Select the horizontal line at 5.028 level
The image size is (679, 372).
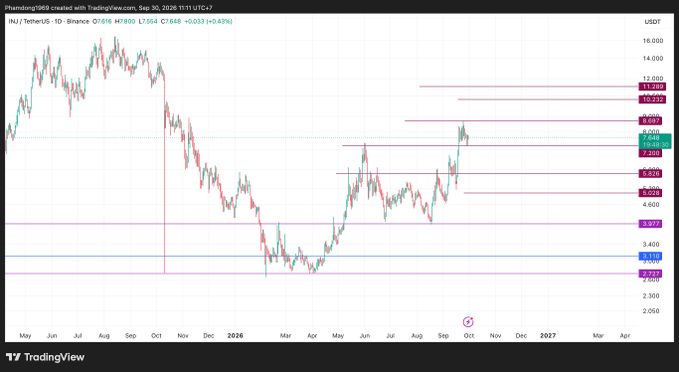pyautogui.click(x=551, y=193)
